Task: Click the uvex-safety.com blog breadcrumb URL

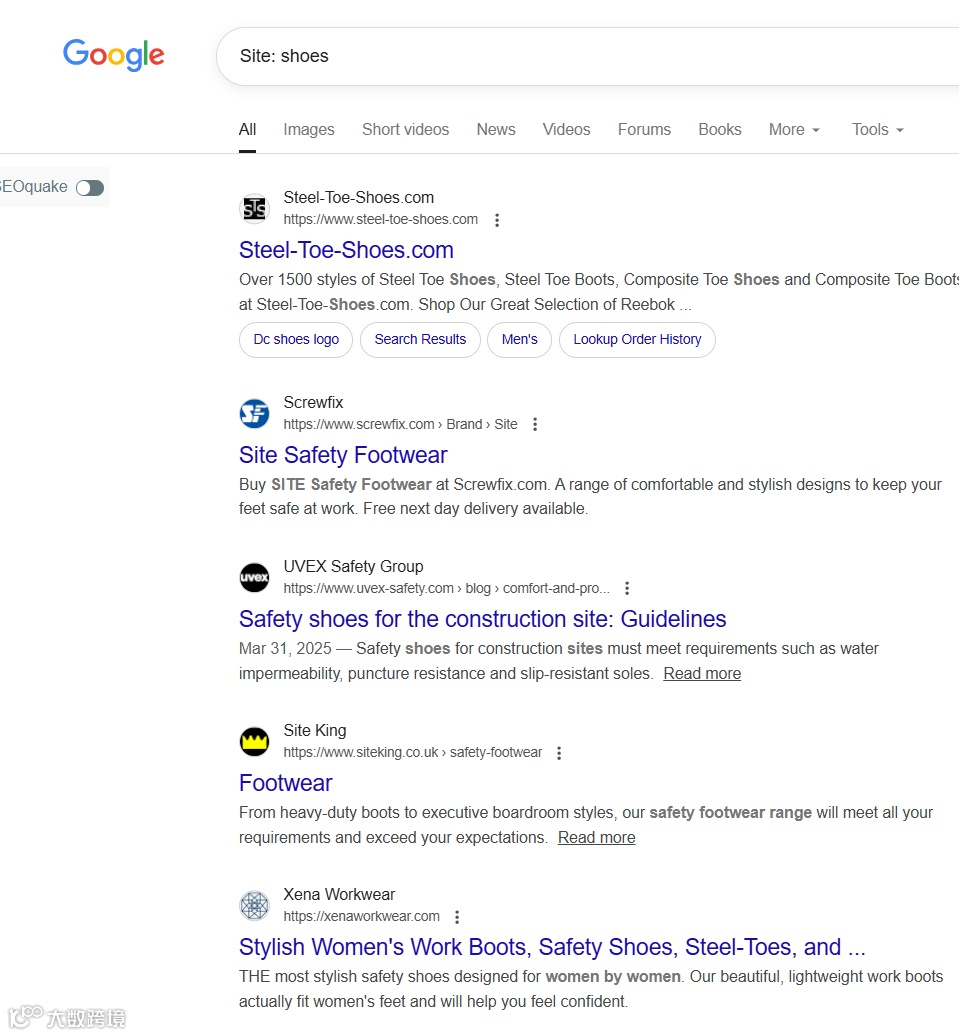Action: (x=447, y=588)
